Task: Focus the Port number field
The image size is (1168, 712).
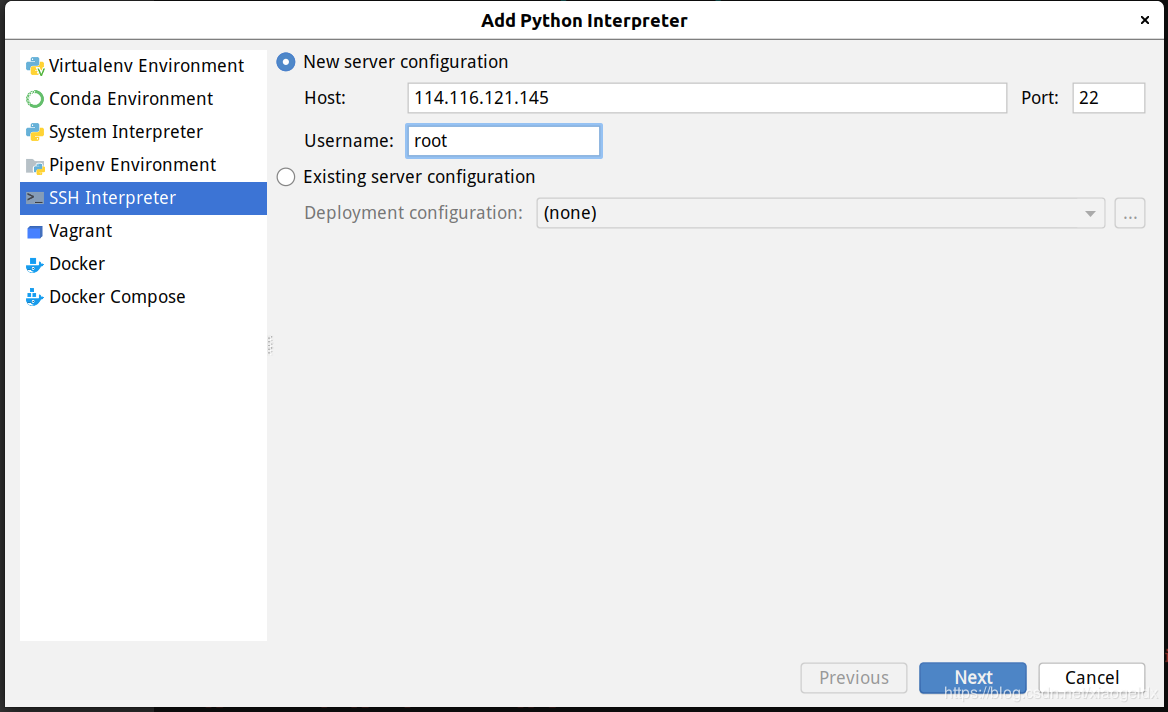Action: [x=1108, y=98]
